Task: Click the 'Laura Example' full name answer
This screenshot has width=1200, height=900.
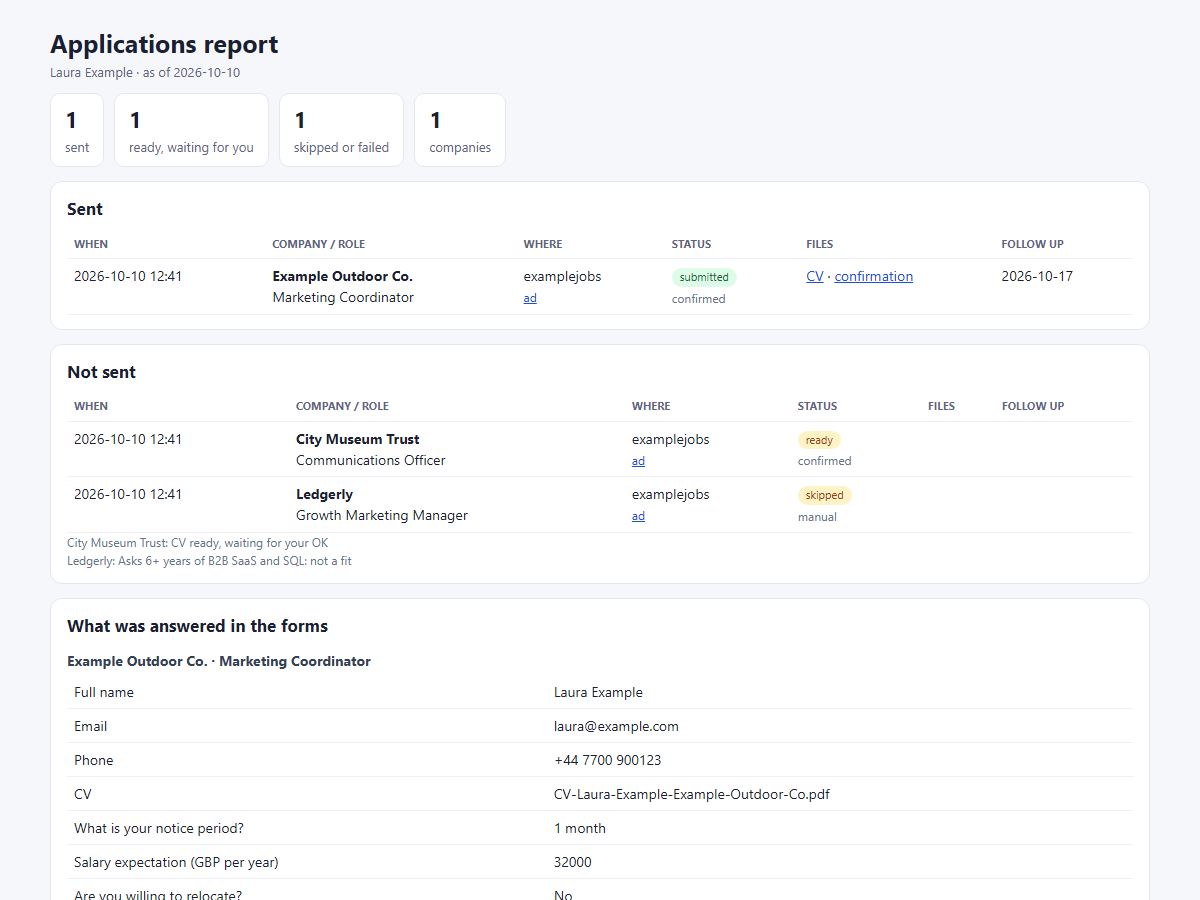Action: (598, 693)
